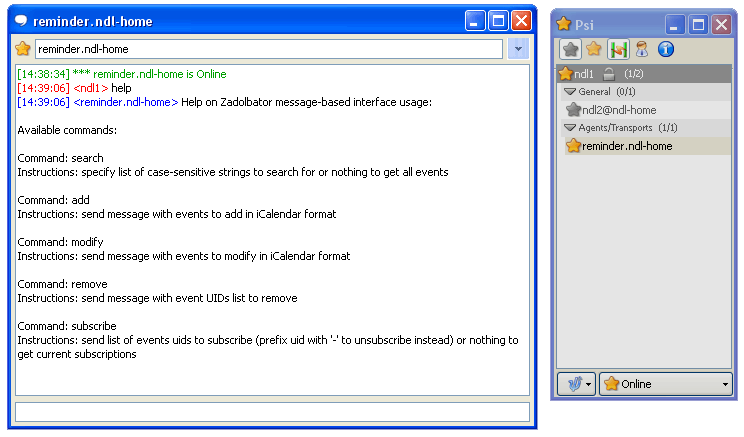Minimize the reminder.ndl-home chat window
744x437 pixels.
click(x=475, y=21)
